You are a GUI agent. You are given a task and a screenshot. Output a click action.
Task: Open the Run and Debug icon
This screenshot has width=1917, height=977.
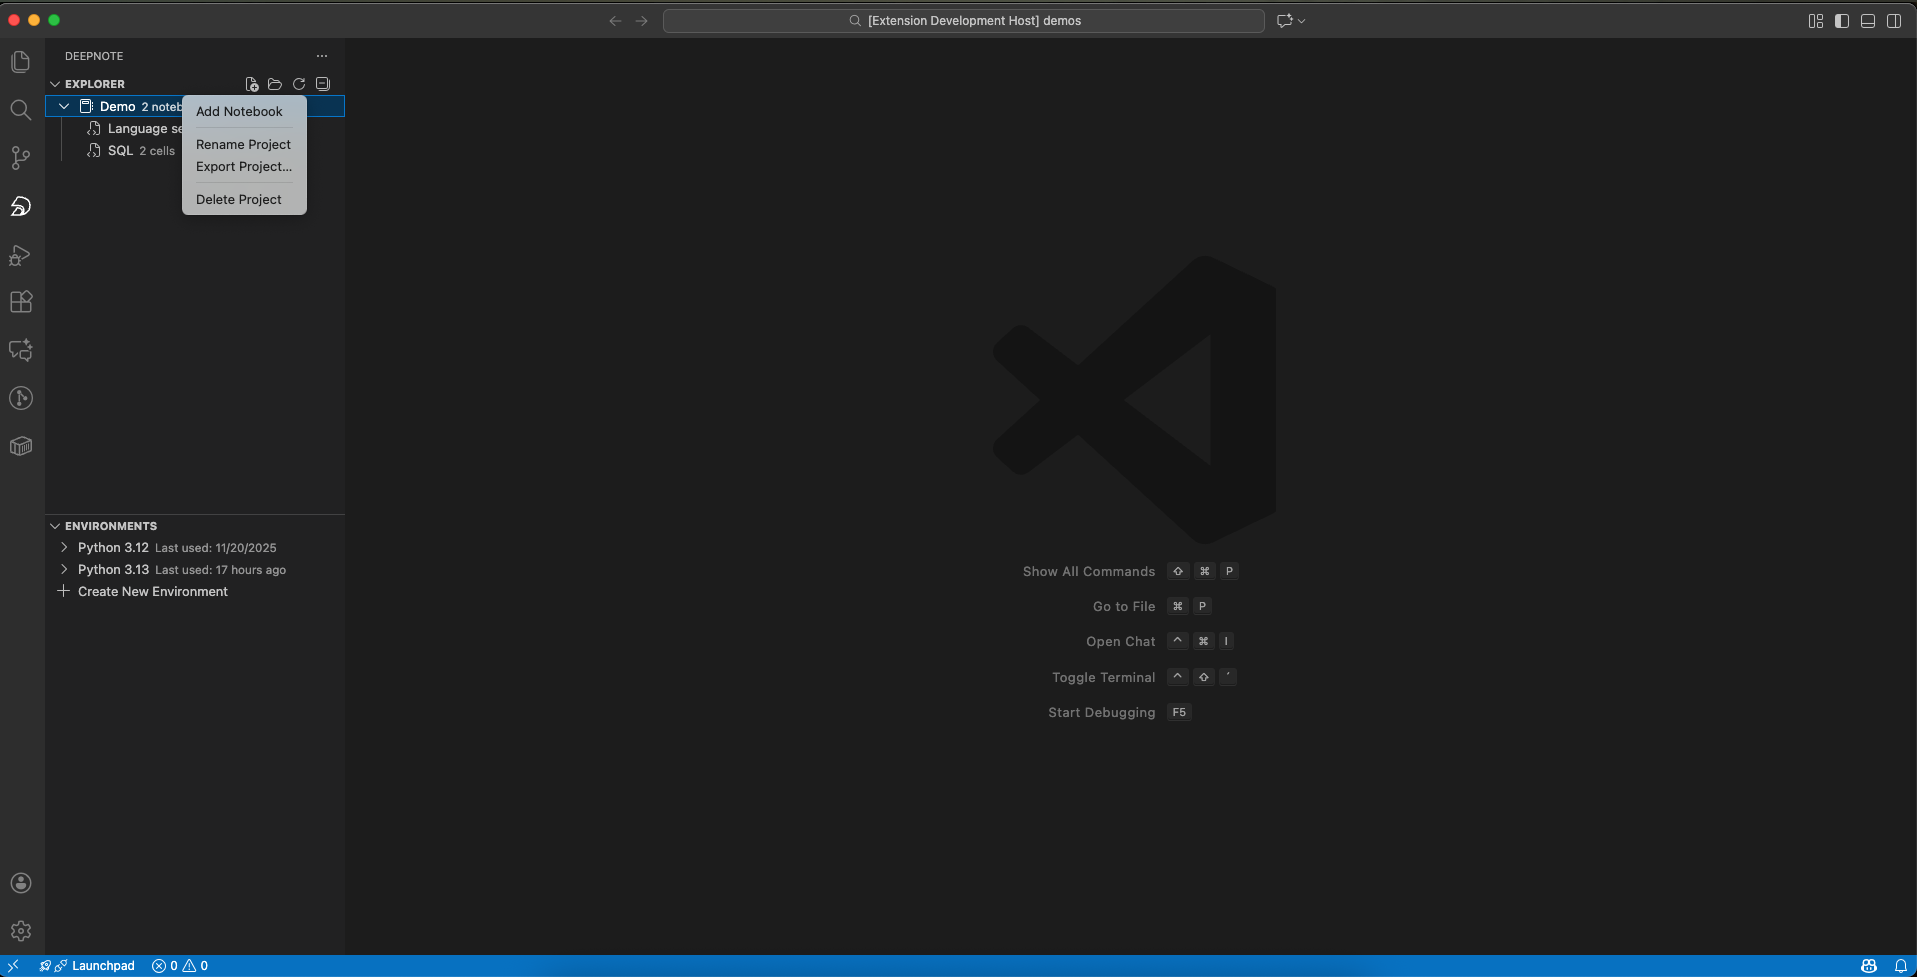pos(20,256)
